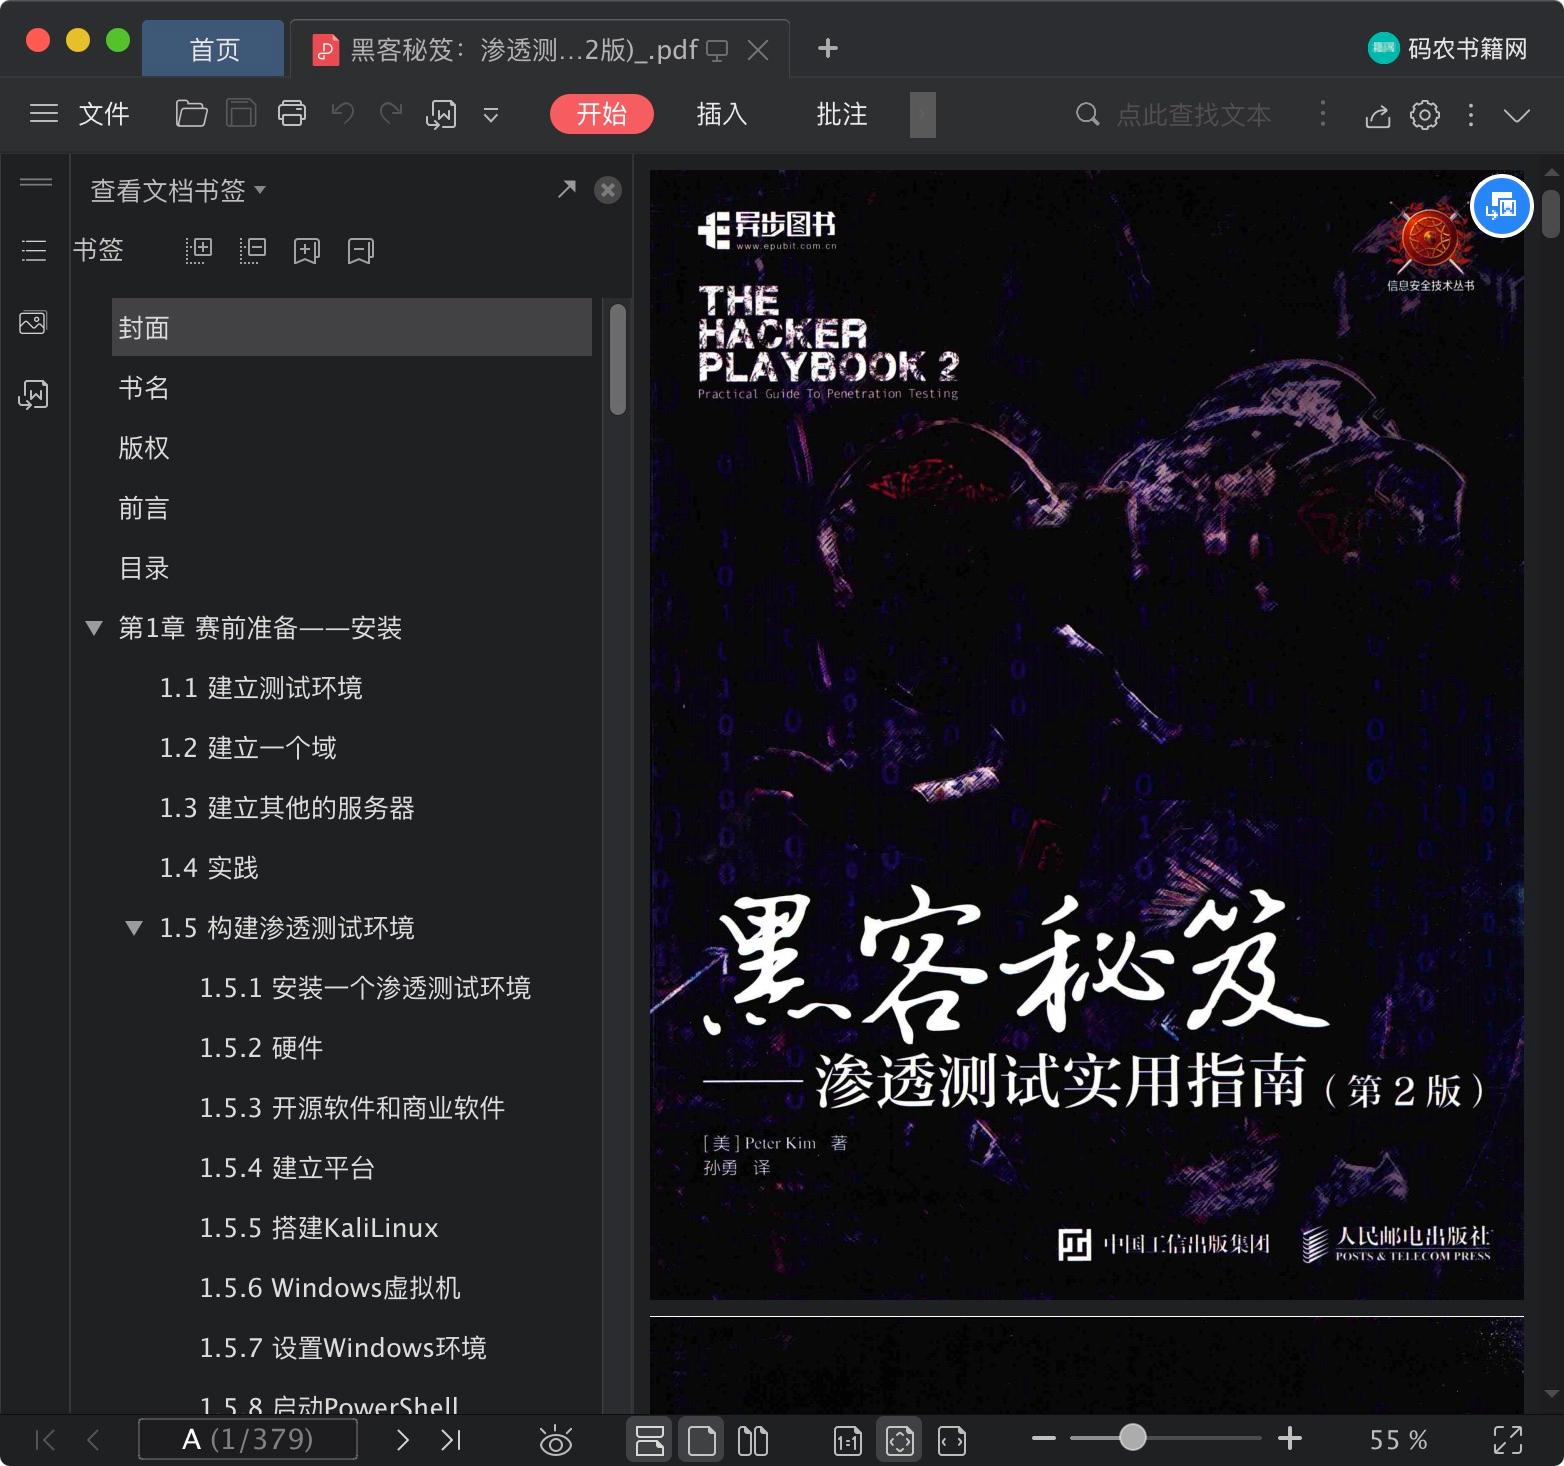Go to the next page
This screenshot has height=1466, width=1564.
tap(403, 1440)
